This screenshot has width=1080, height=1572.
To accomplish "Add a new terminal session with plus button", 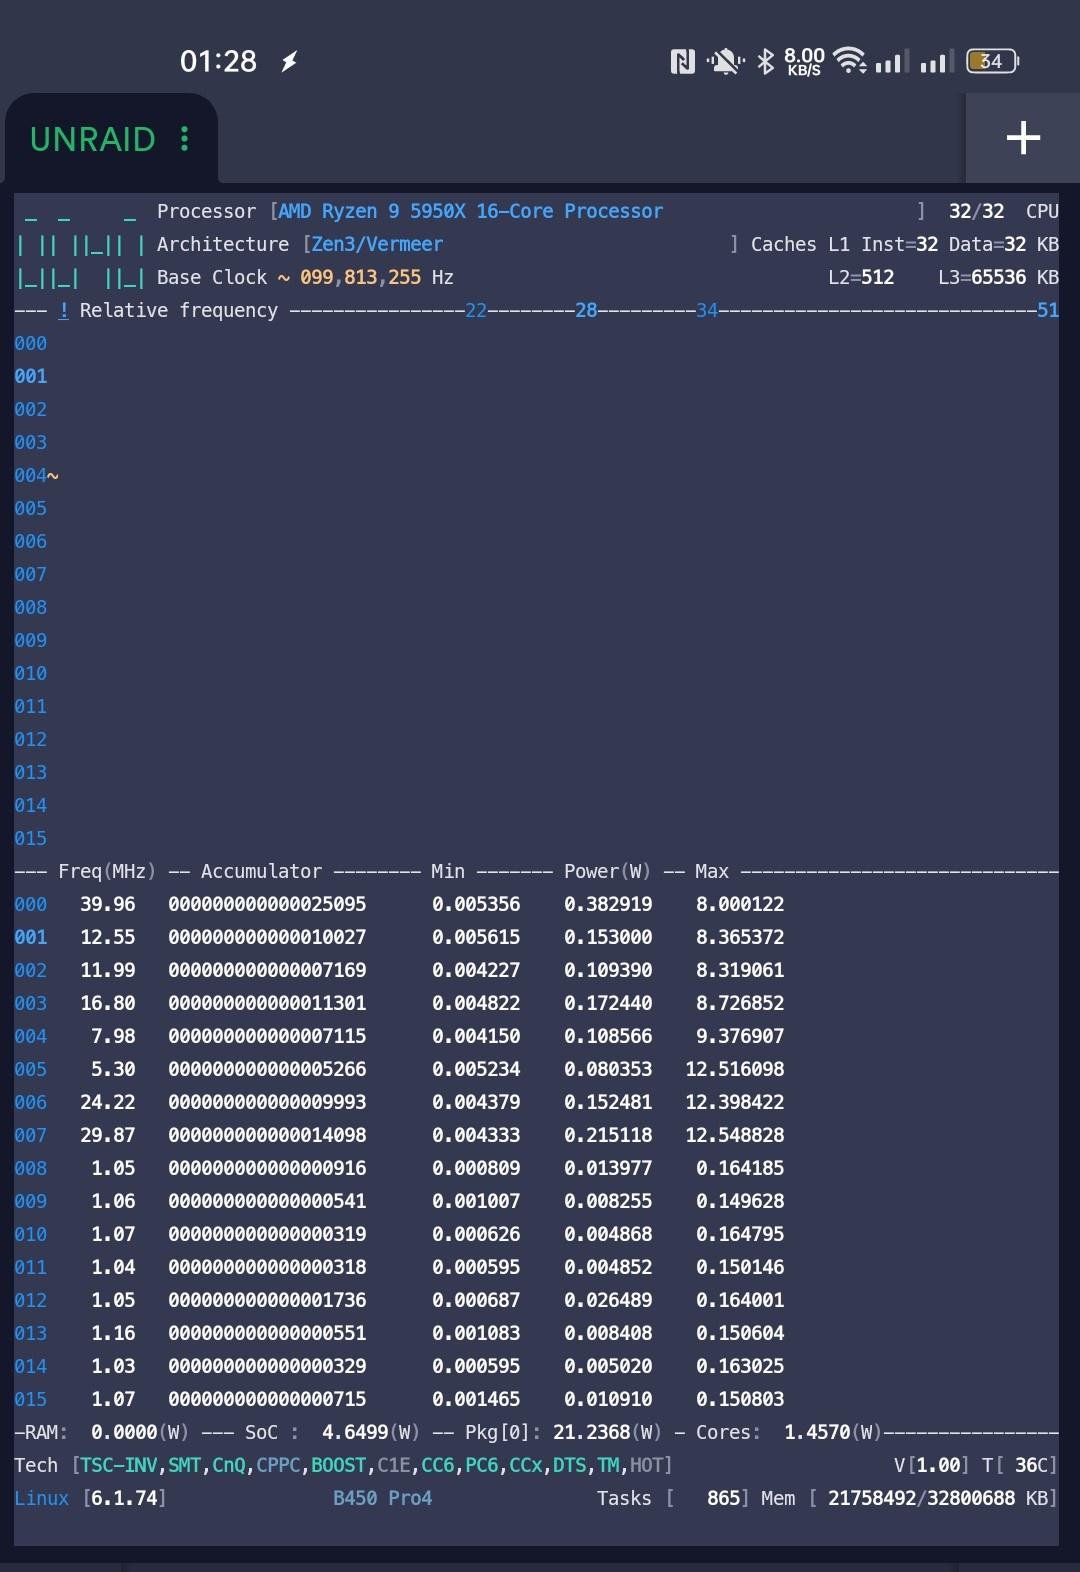I will (1022, 138).
